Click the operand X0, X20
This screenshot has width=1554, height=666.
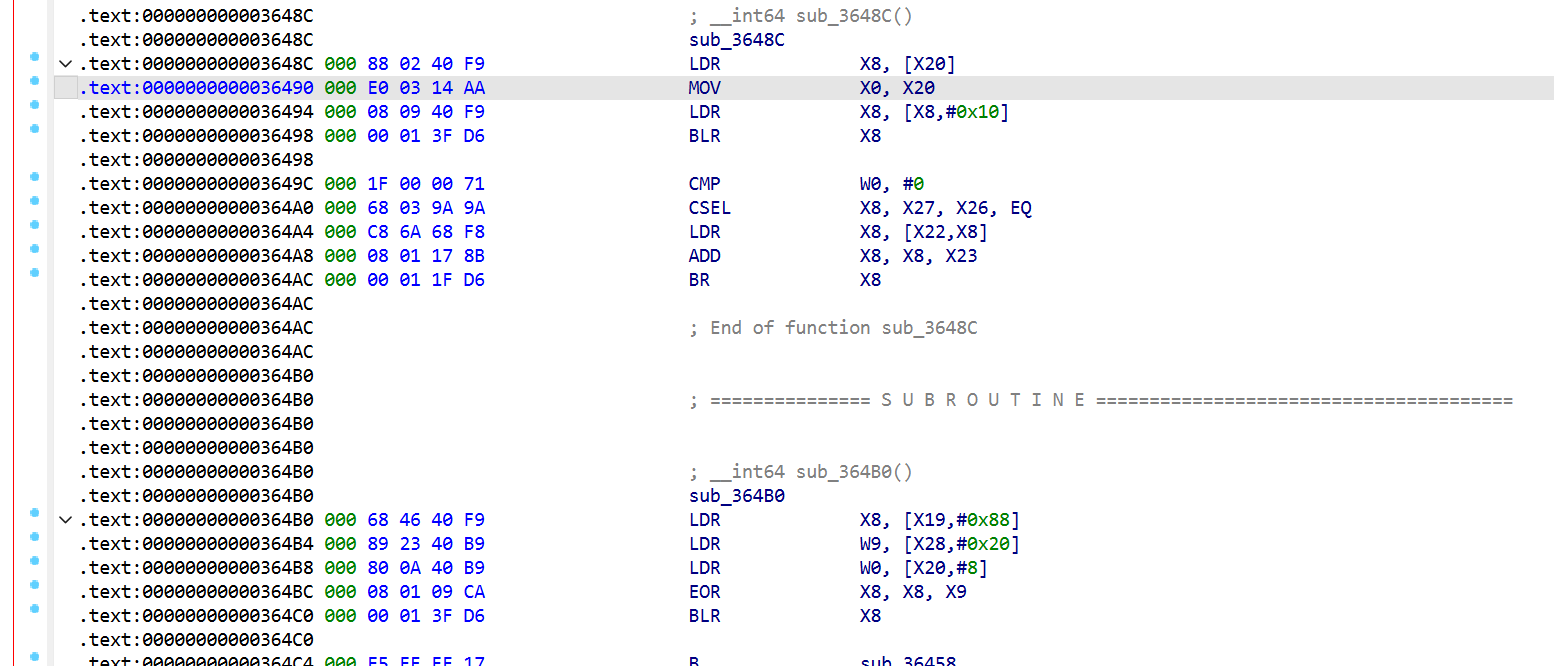(x=898, y=88)
